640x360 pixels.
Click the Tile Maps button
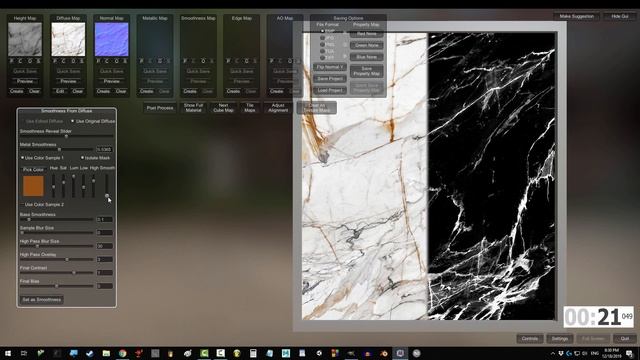click(x=250, y=108)
